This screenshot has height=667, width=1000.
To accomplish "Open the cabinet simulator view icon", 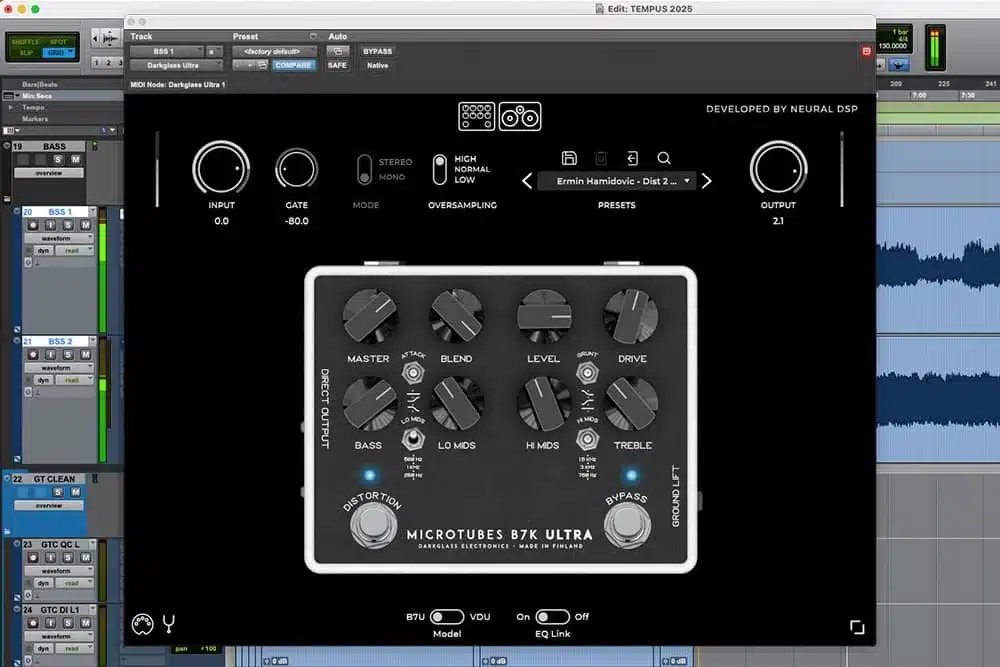I will 520,116.
